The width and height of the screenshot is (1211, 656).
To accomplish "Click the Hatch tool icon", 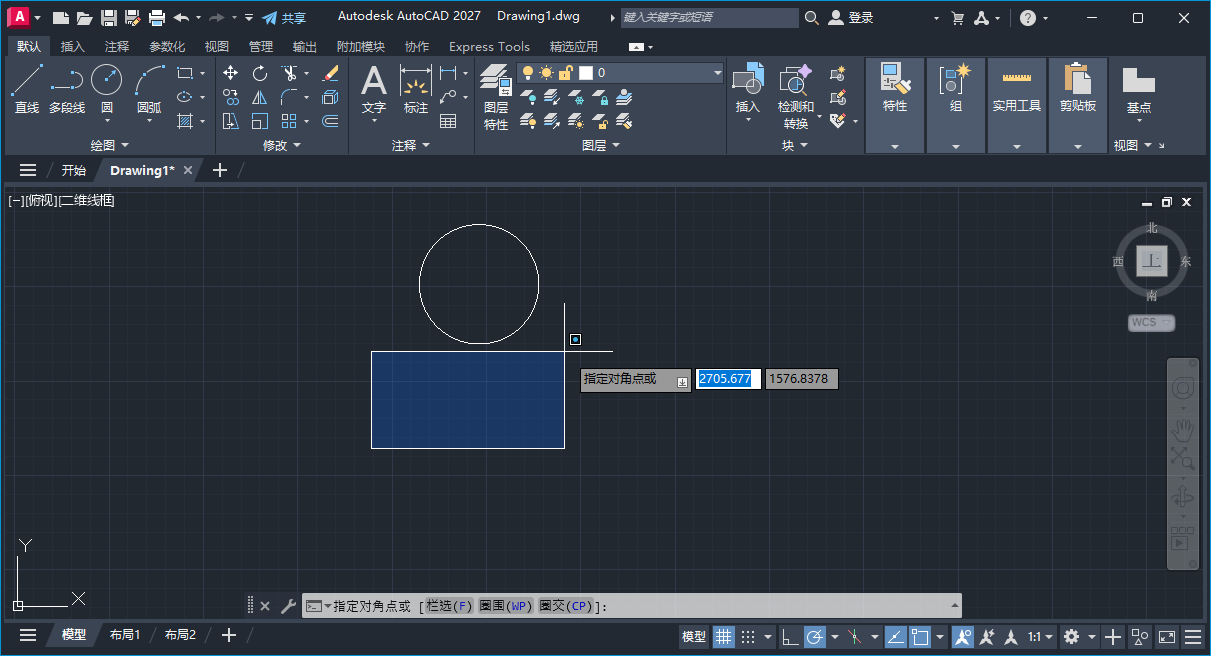I will click(184, 121).
